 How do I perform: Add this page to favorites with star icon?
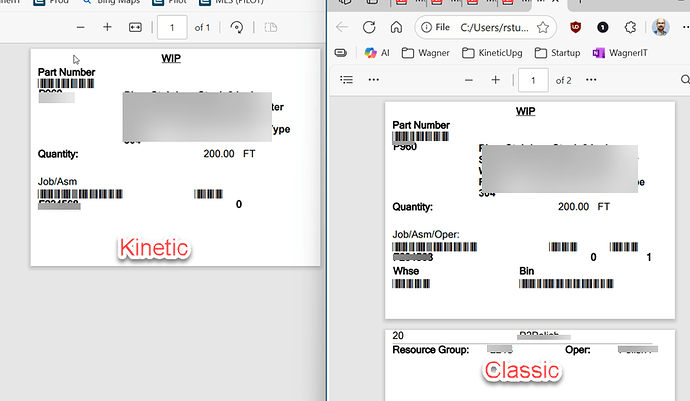click(543, 27)
